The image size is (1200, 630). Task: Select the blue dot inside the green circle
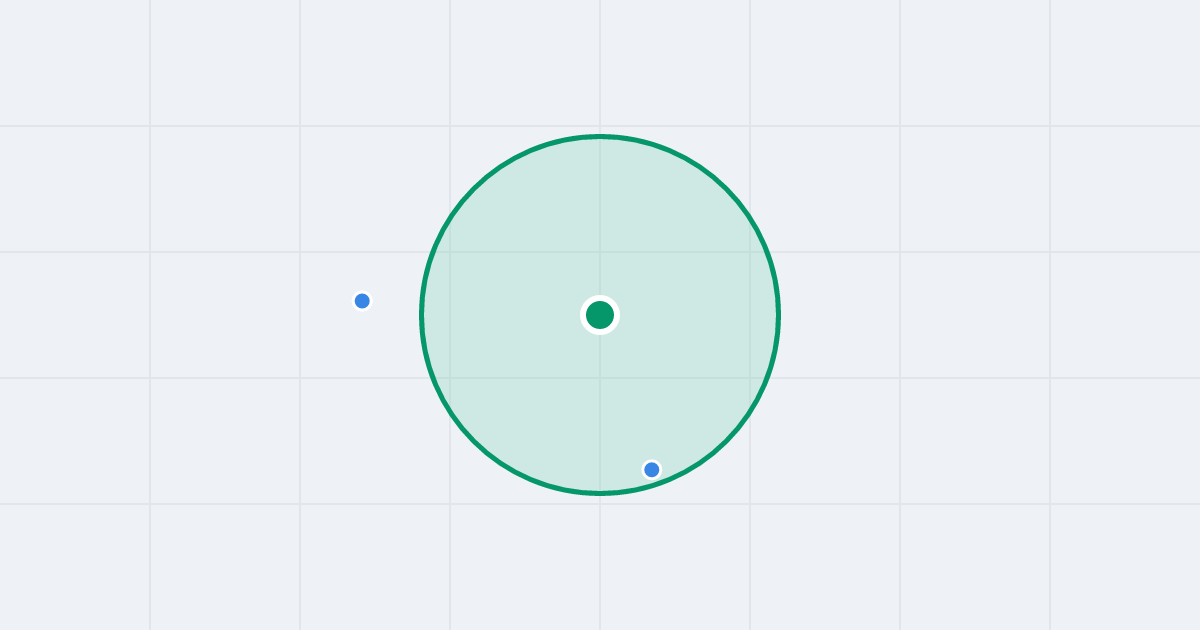(x=652, y=469)
